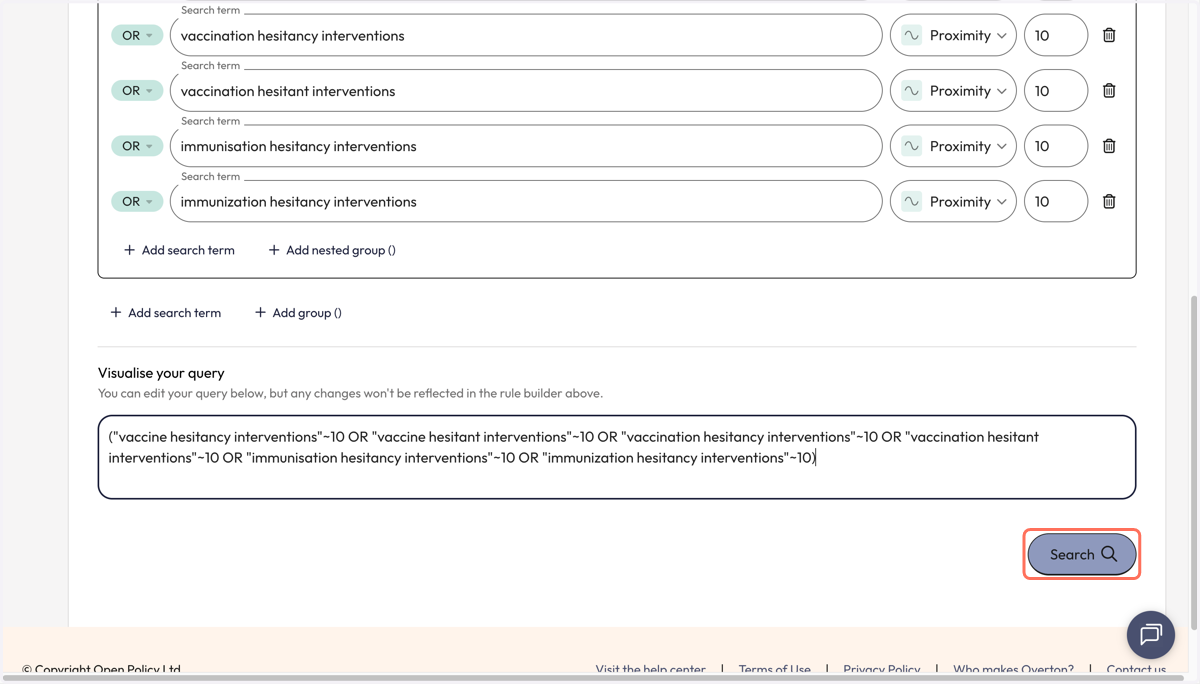
Task: Add nested group ()
Action: coord(332,250)
